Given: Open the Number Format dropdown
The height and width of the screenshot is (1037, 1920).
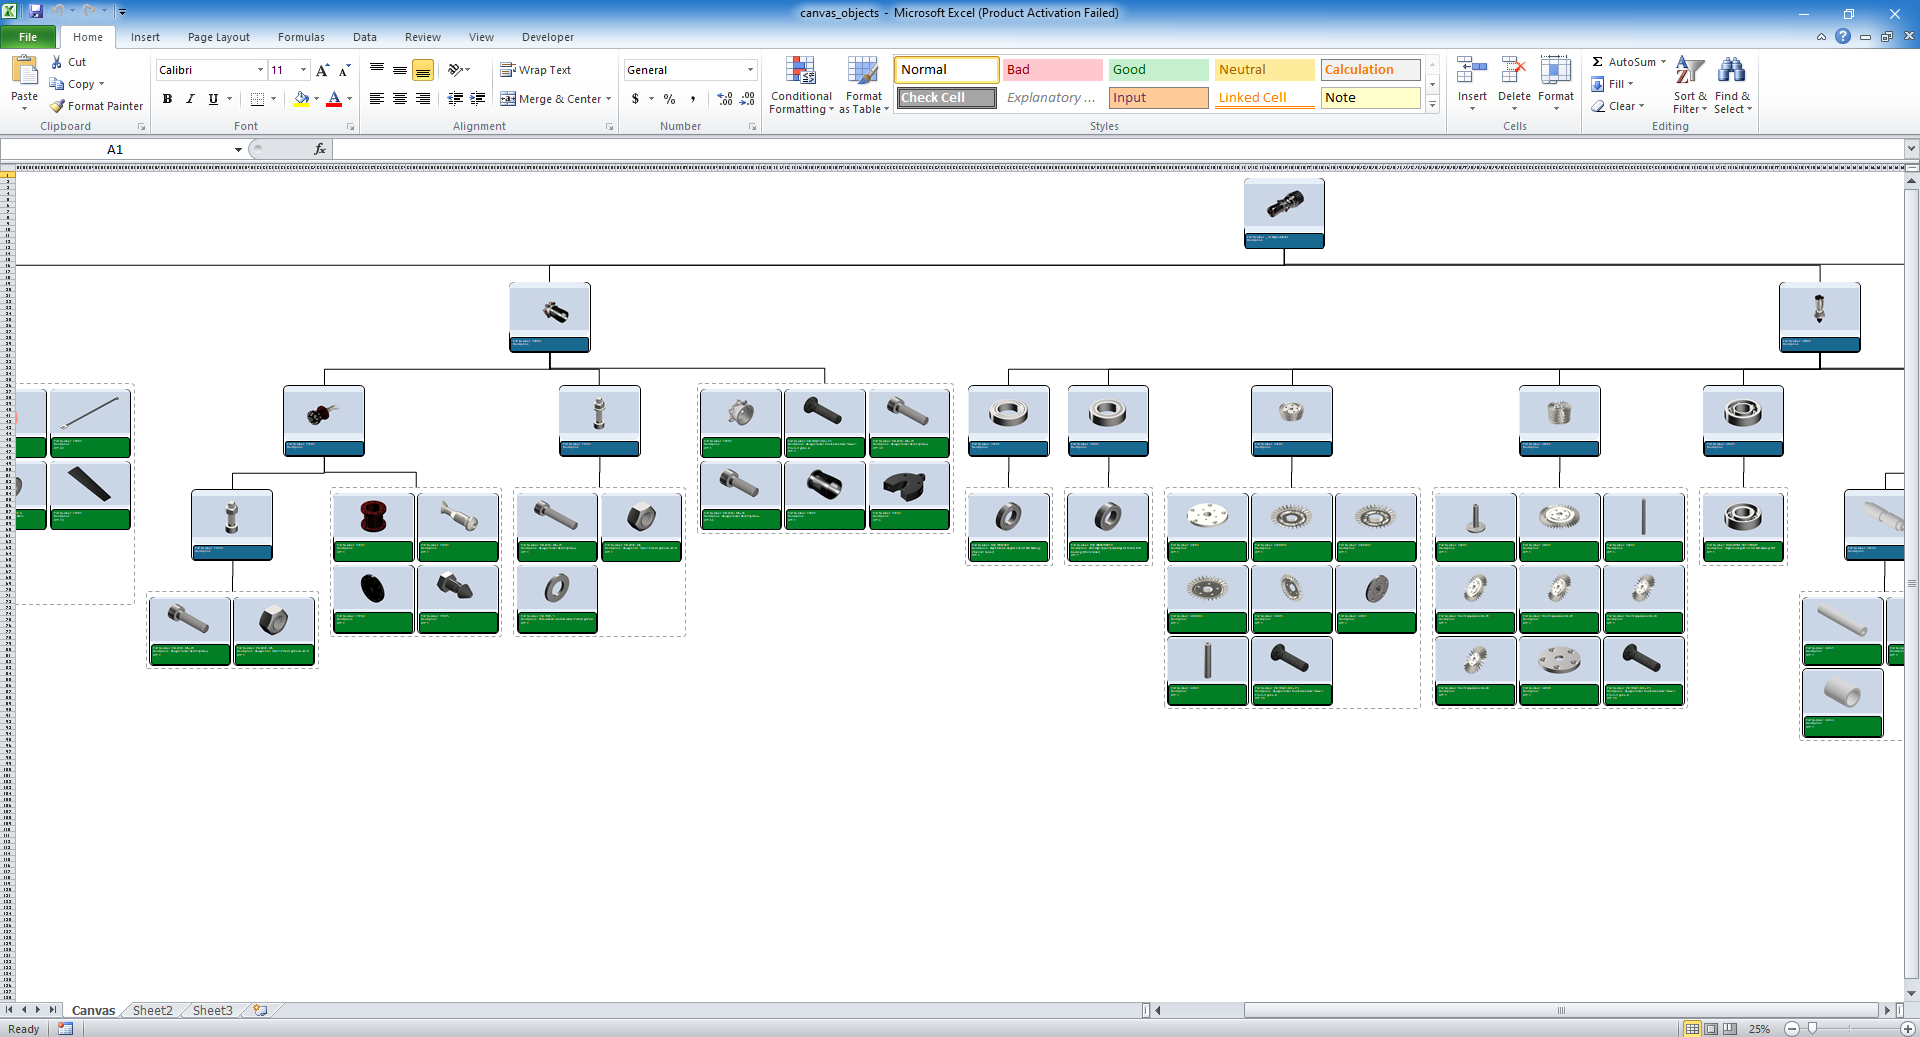Looking at the screenshot, I should 749,70.
